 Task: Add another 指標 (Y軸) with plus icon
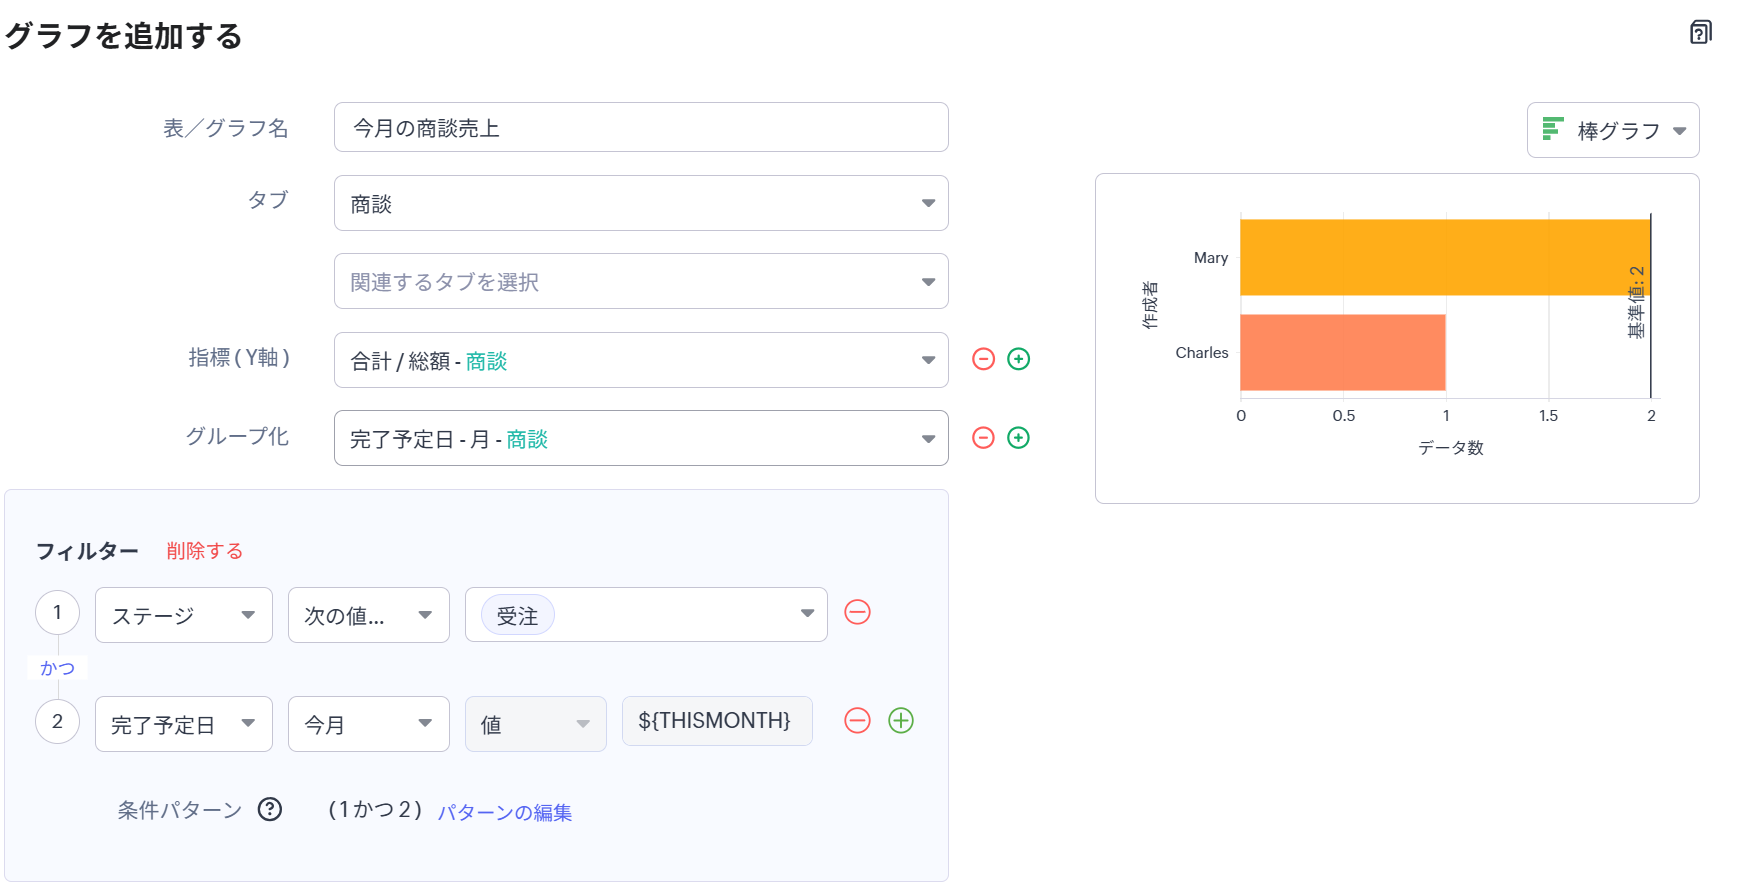click(x=1018, y=359)
